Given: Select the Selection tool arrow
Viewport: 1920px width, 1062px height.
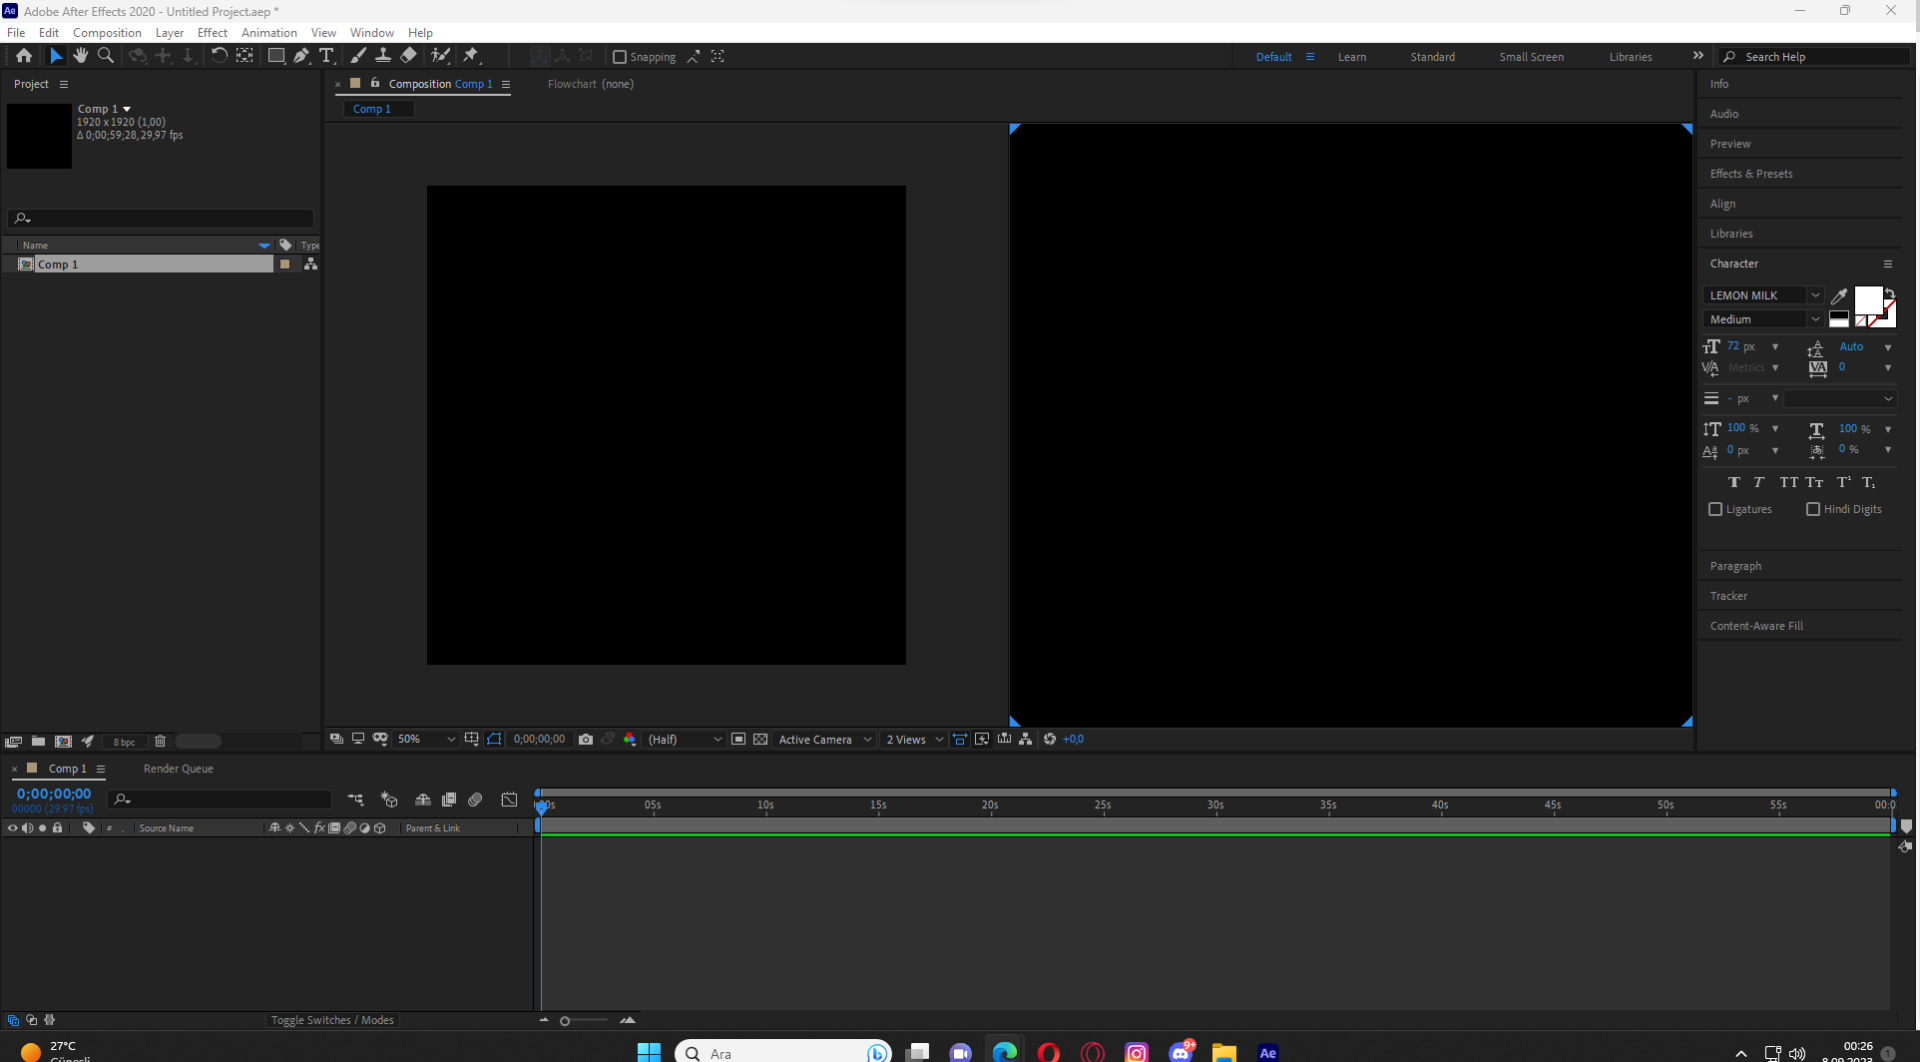Looking at the screenshot, I should pos(56,56).
